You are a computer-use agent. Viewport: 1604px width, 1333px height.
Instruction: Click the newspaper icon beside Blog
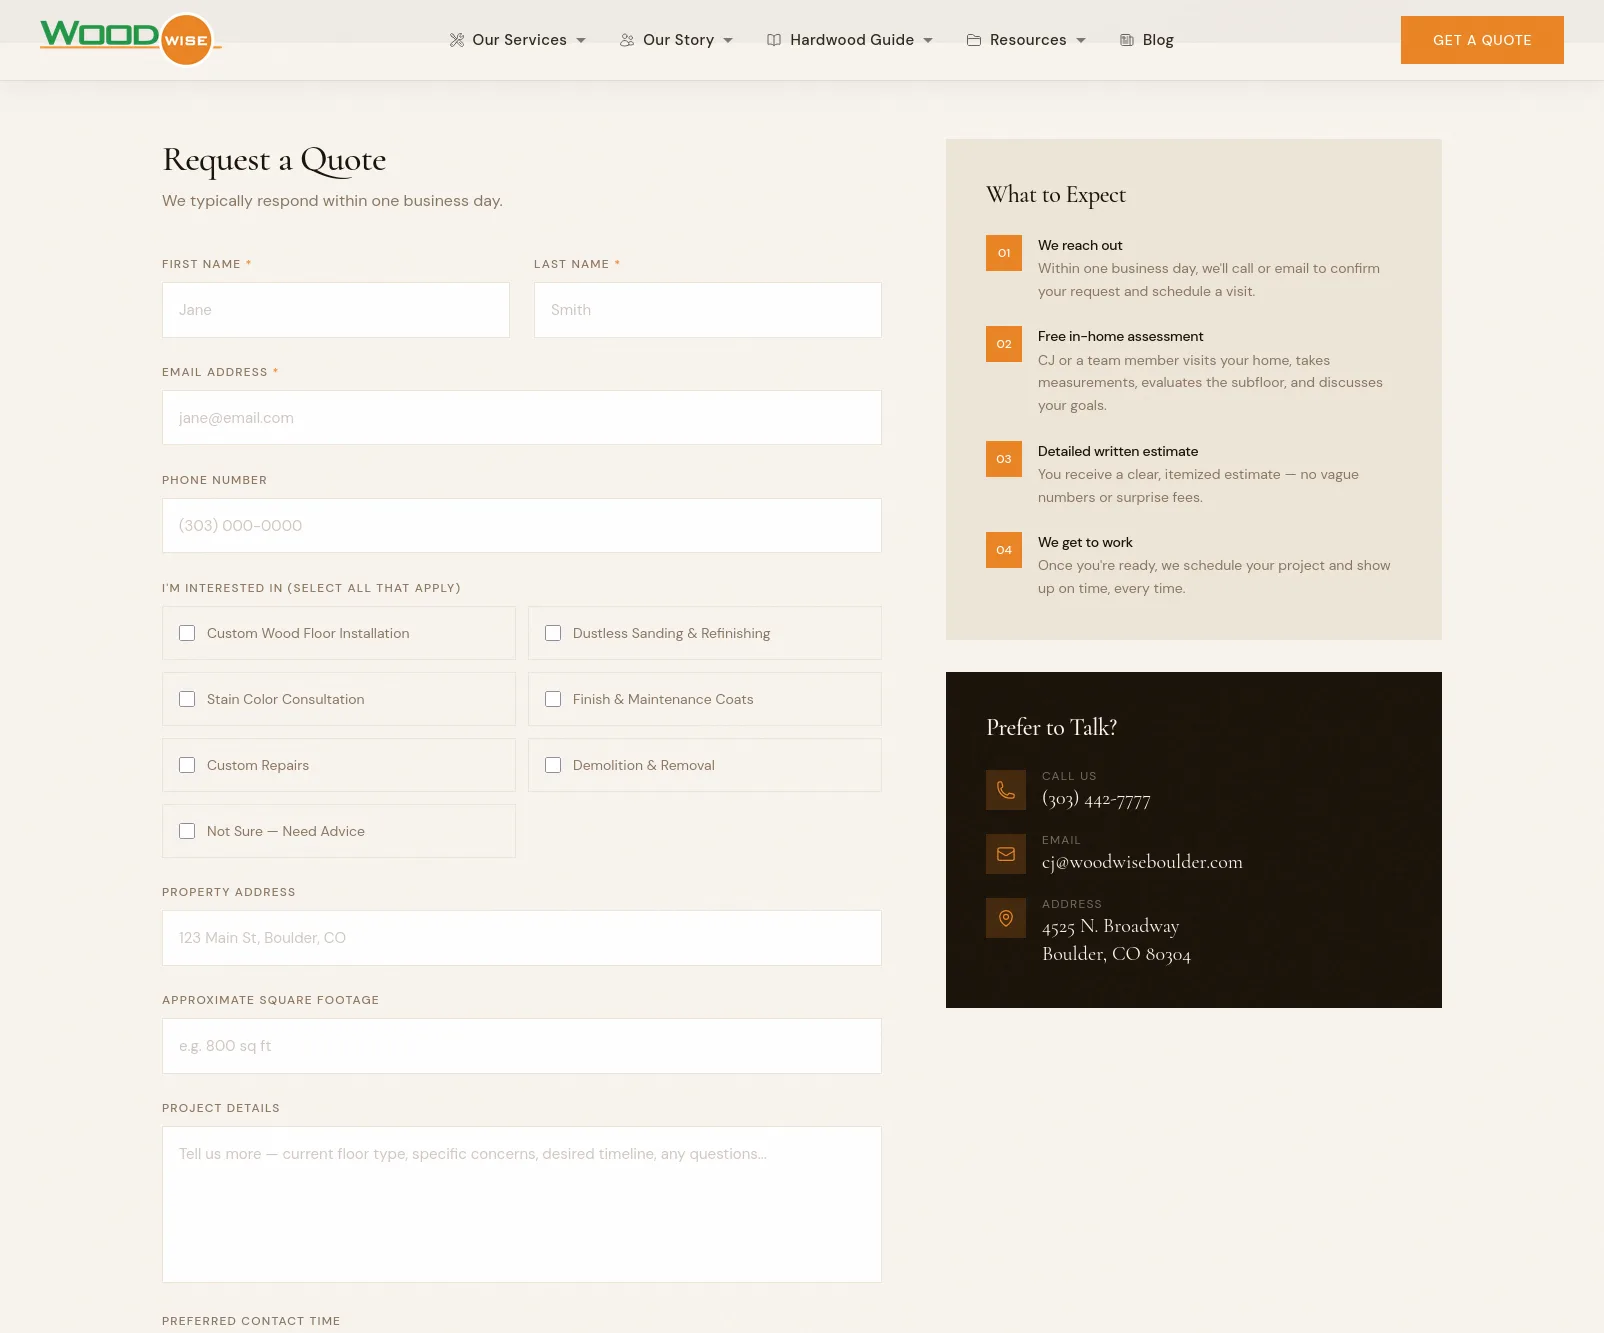point(1125,40)
